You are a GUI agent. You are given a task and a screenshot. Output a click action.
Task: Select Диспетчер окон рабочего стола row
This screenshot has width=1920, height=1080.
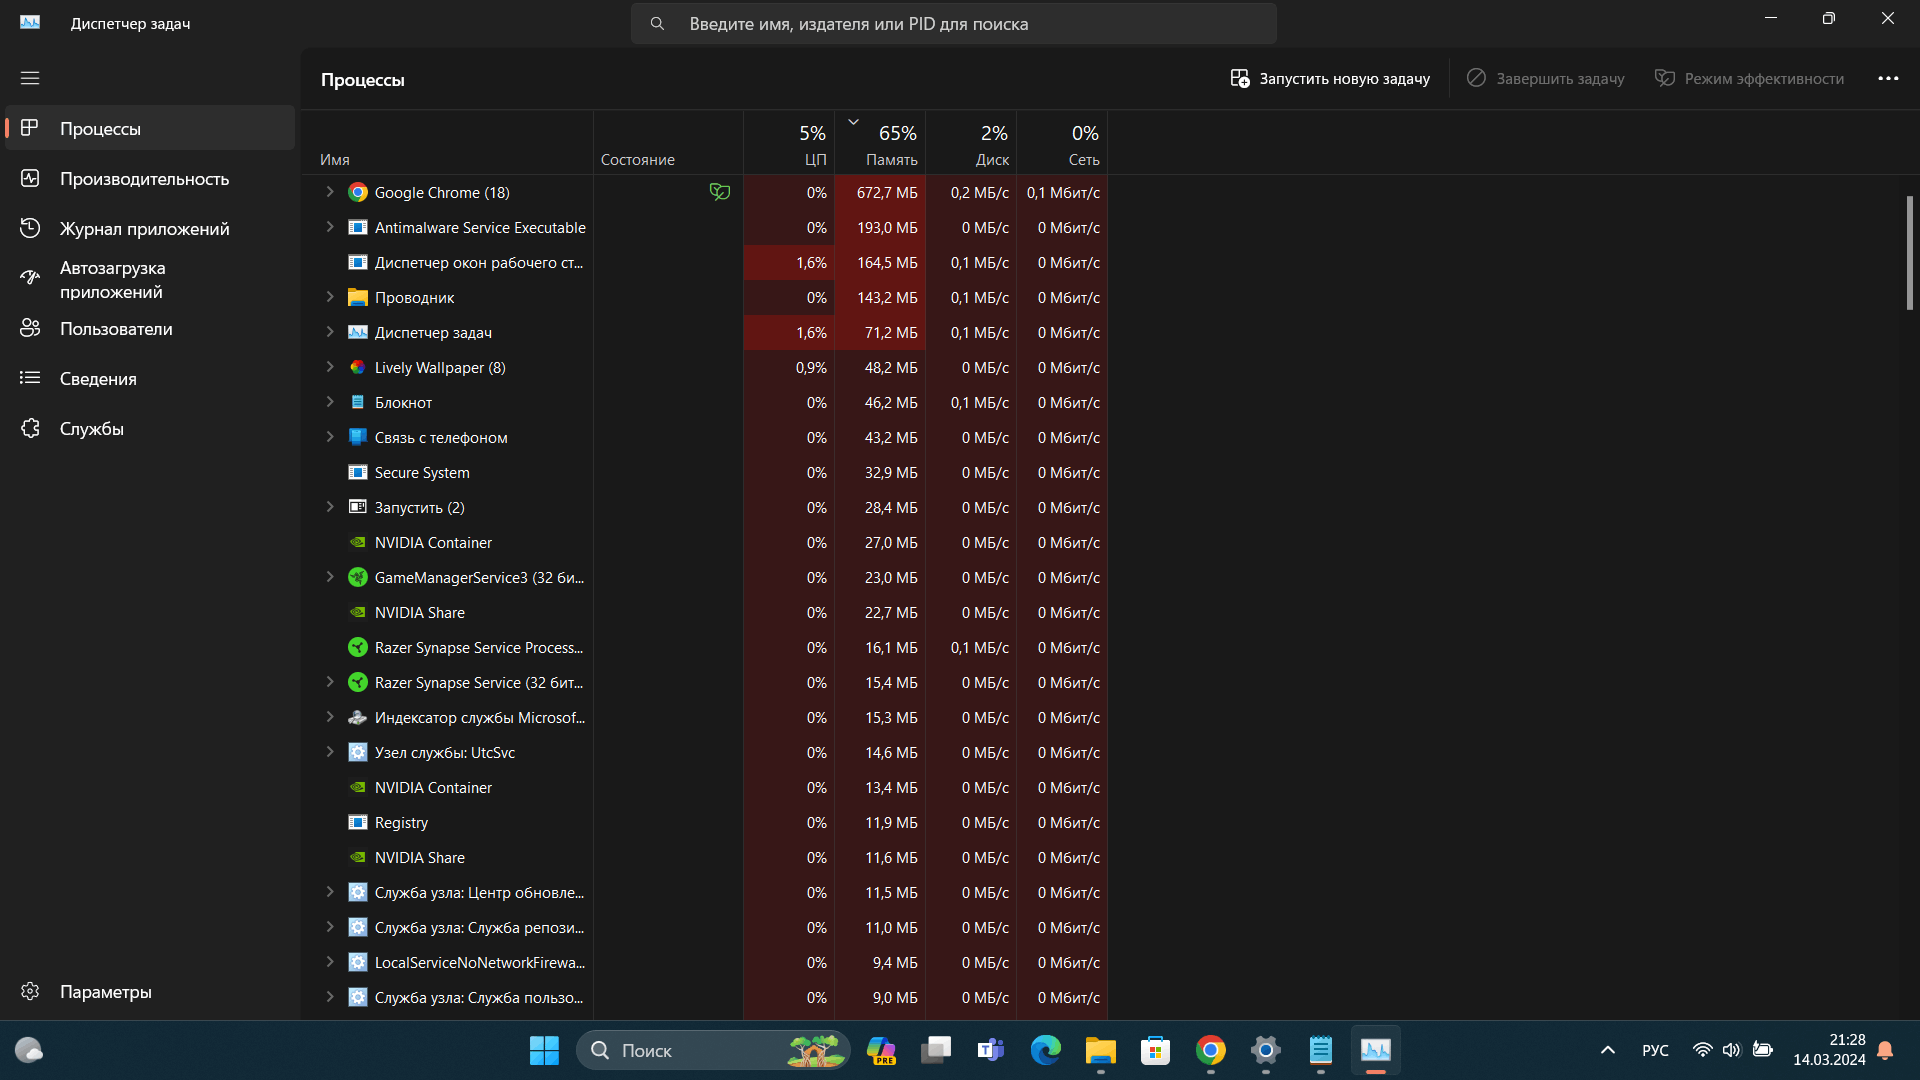click(x=704, y=262)
